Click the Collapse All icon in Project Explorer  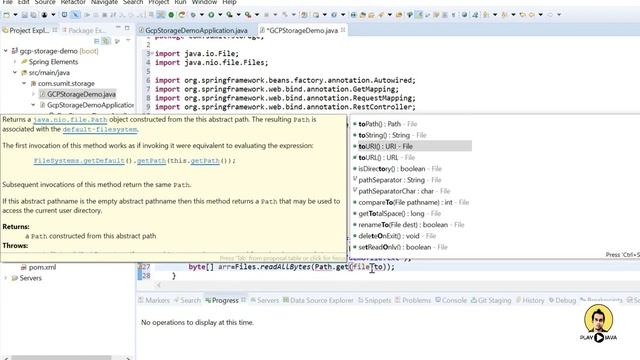(97, 41)
